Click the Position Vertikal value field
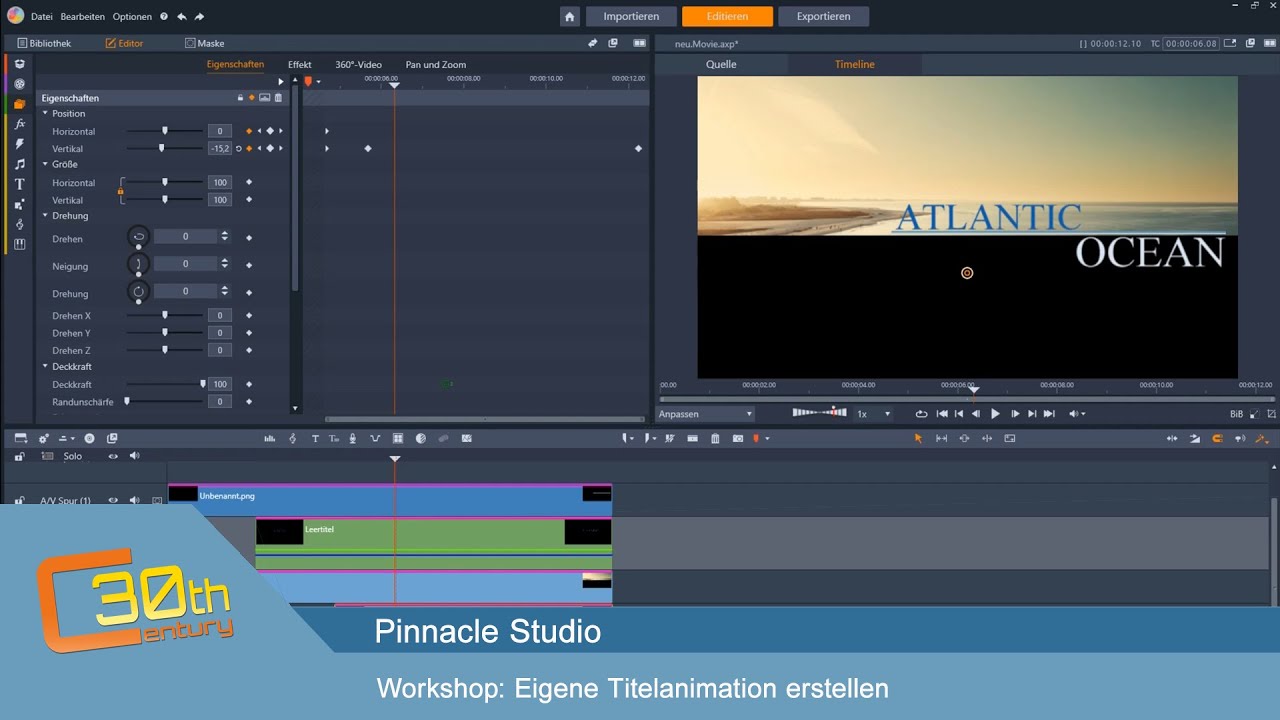 click(x=220, y=148)
